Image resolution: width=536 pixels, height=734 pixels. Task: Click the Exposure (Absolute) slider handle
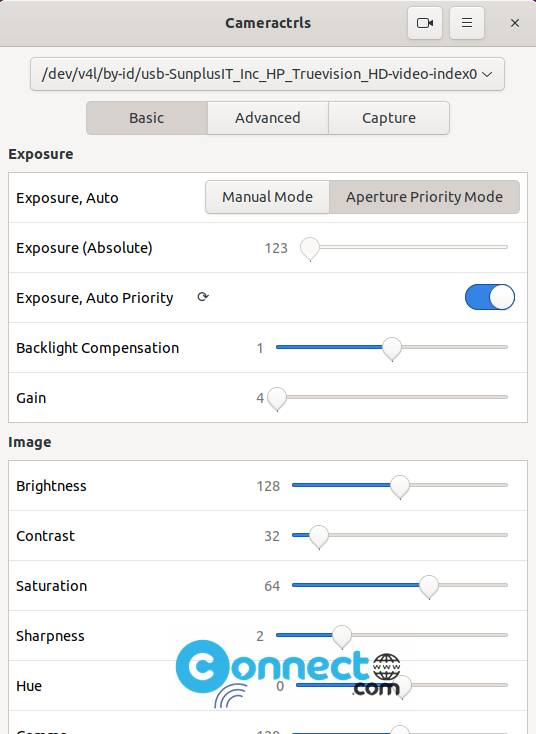point(310,249)
